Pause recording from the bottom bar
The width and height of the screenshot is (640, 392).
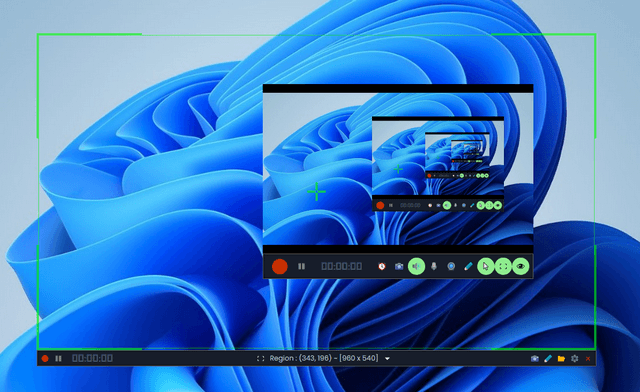[x=58, y=359]
